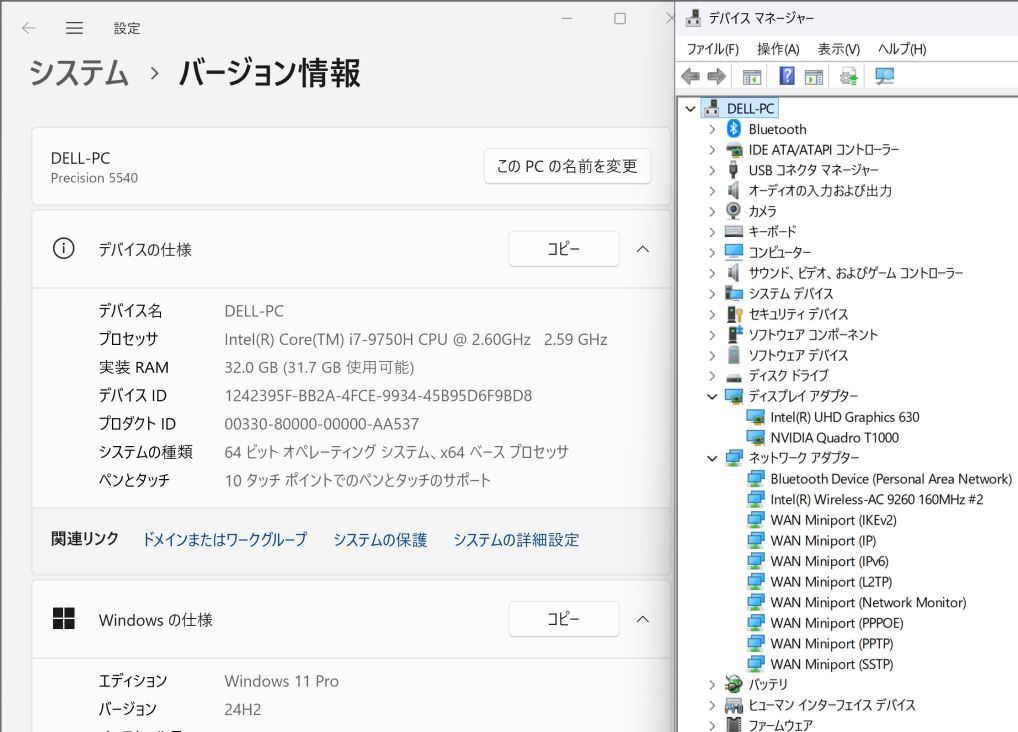The image size is (1018, 732).
Task: Select WAN Miniport (PPPOE) entry
Action: click(837, 623)
